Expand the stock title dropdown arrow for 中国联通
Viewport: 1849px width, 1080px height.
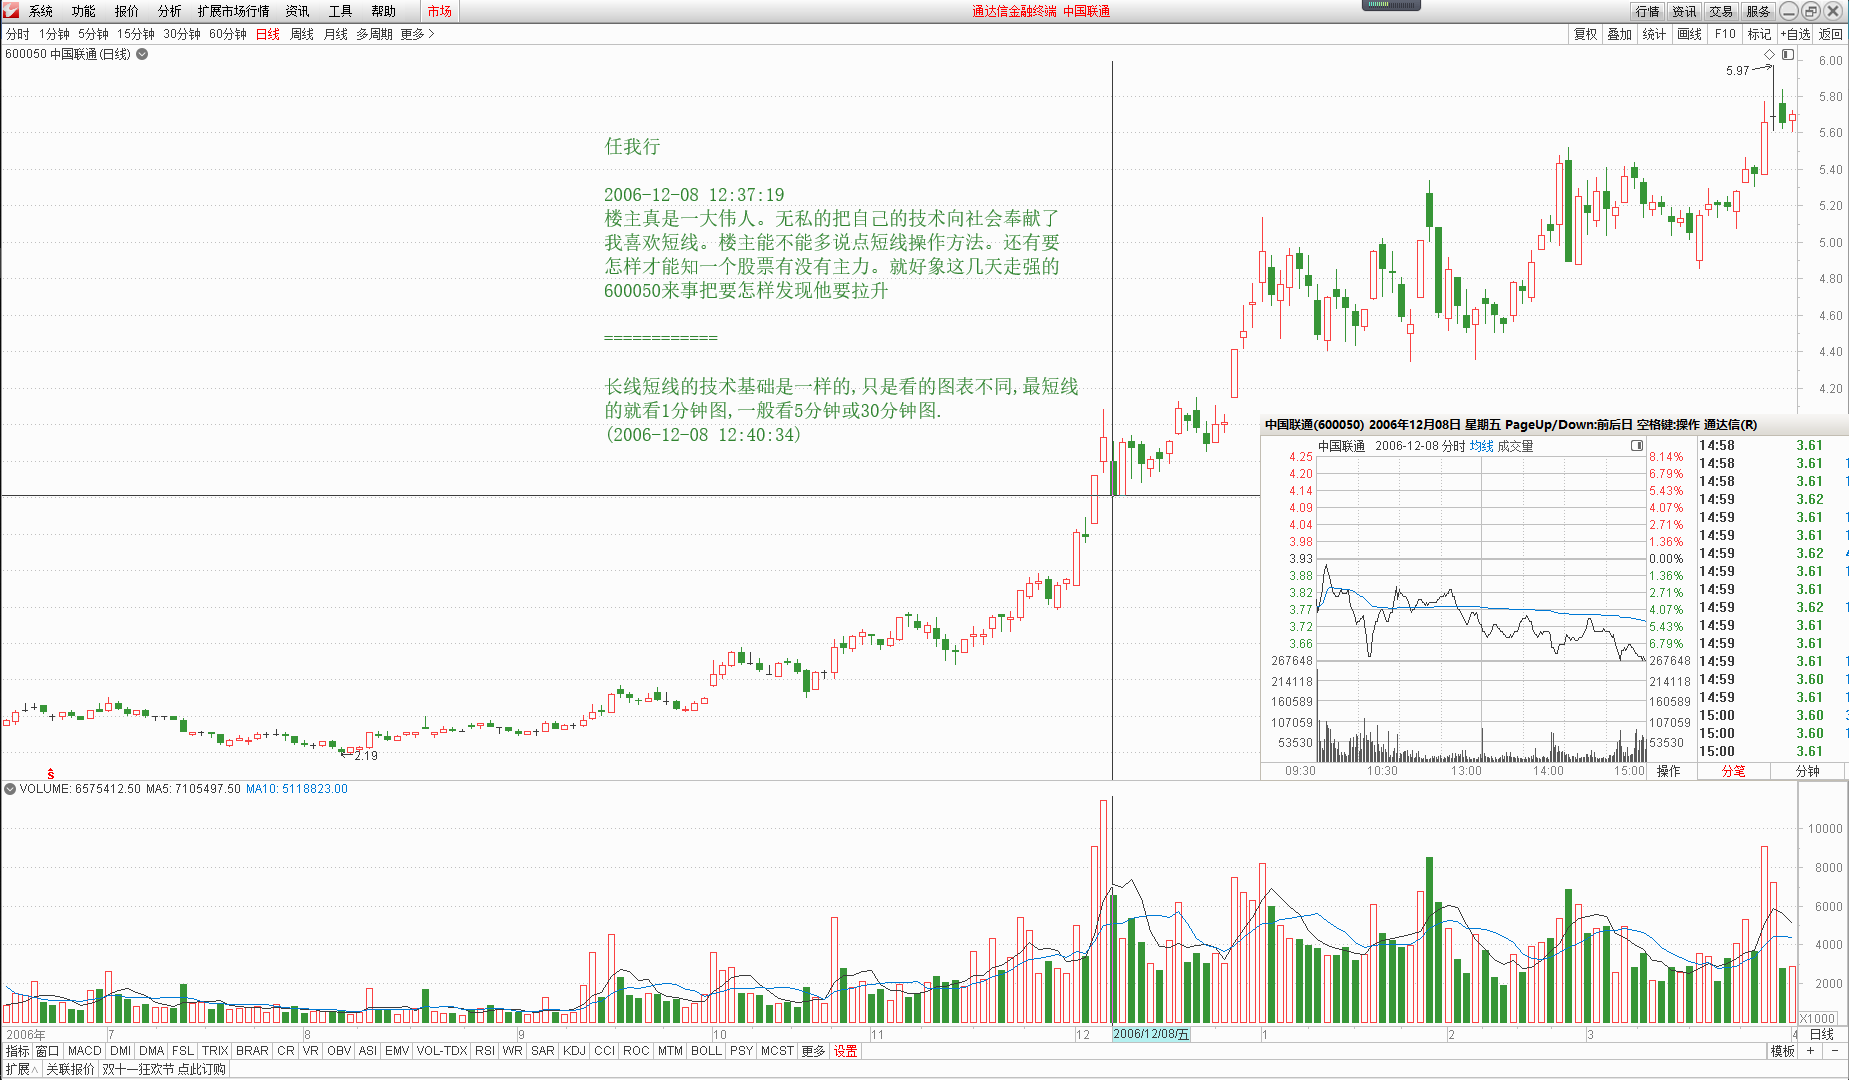(x=142, y=54)
